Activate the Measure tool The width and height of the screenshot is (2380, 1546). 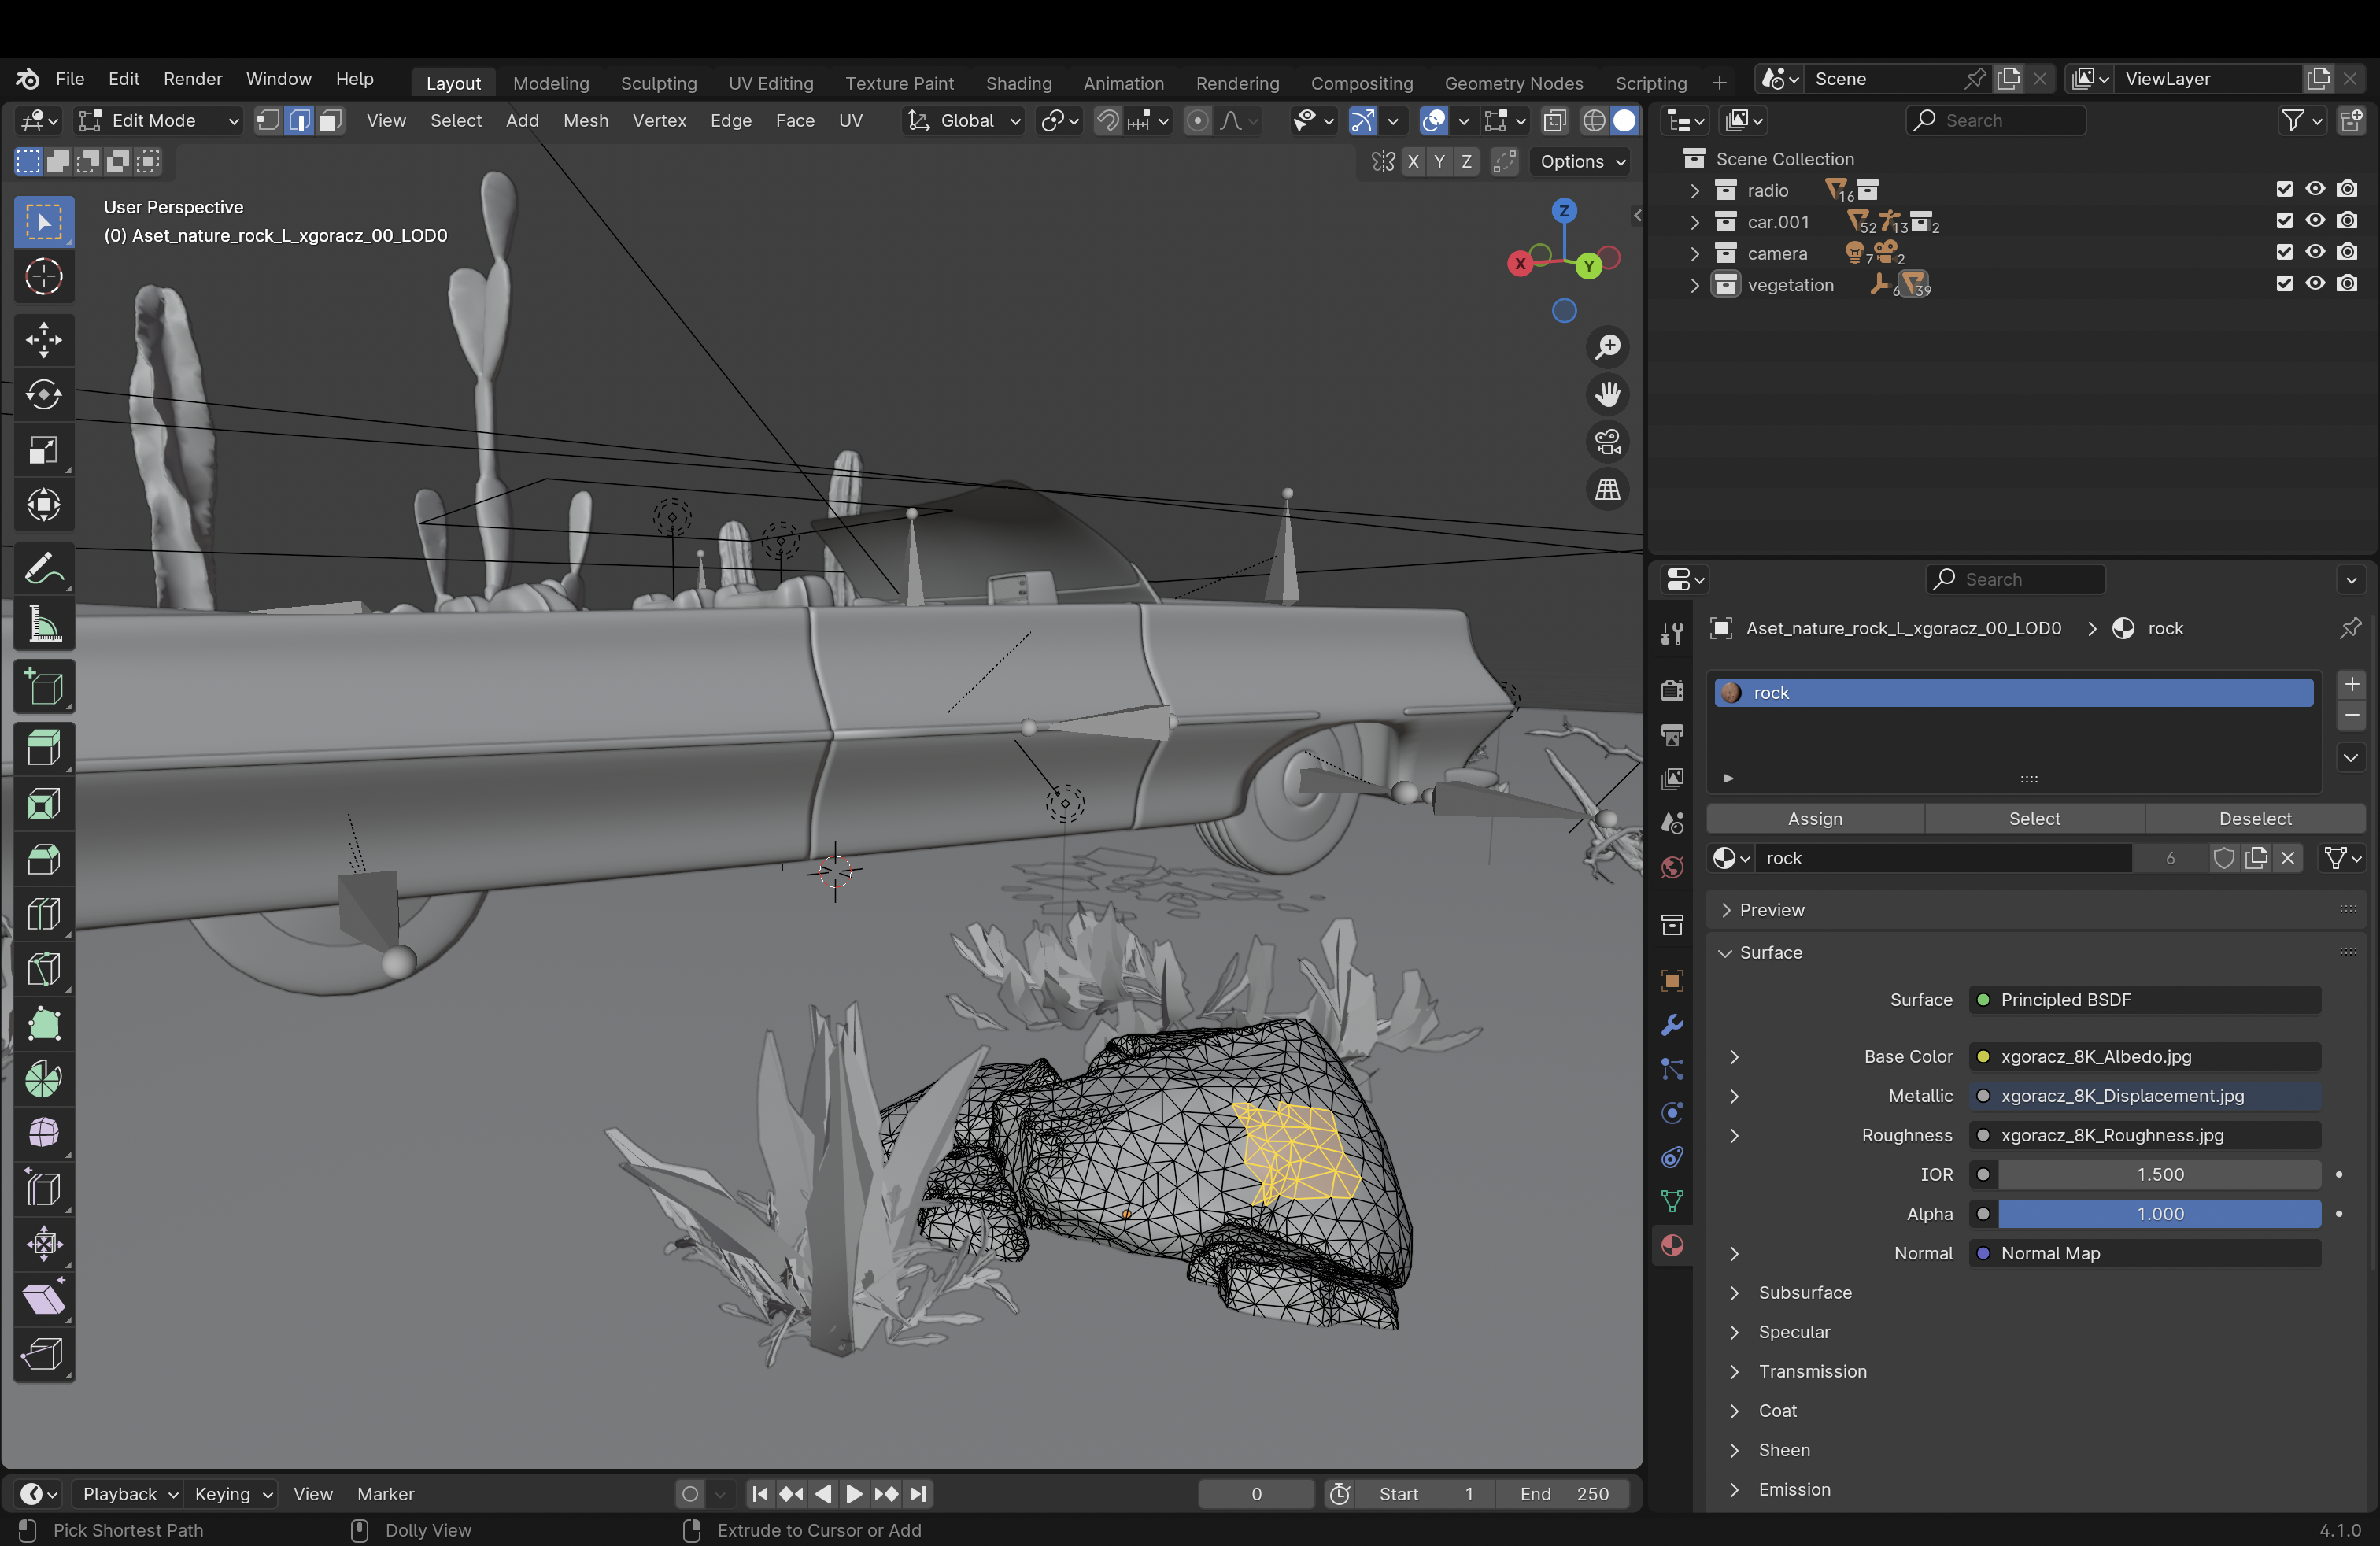point(43,626)
